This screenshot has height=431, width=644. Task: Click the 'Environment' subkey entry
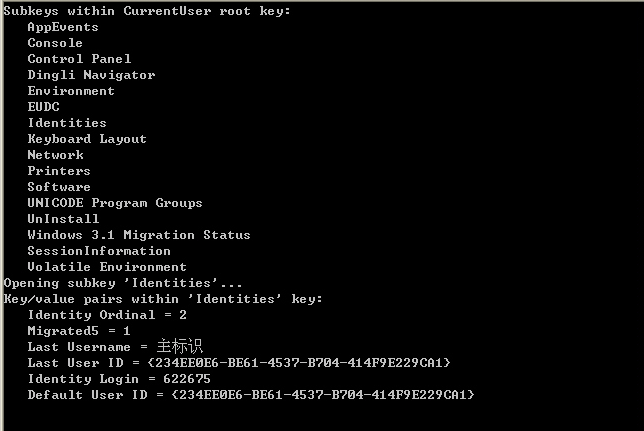(x=71, y=91)
